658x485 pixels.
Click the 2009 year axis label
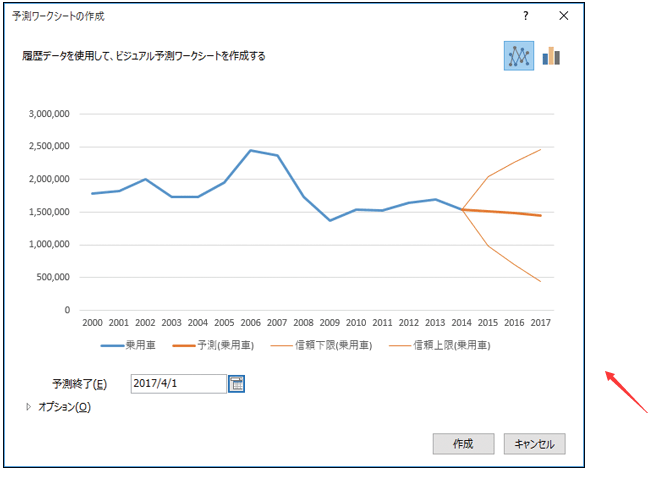(329, 323)
